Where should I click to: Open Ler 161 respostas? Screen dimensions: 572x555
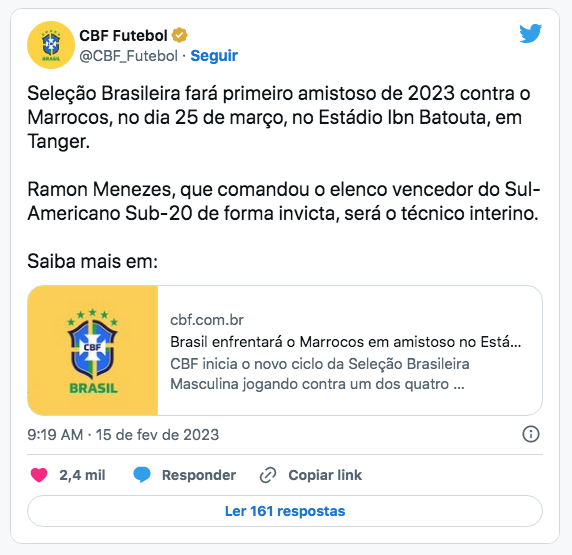[x=285, y=511]
